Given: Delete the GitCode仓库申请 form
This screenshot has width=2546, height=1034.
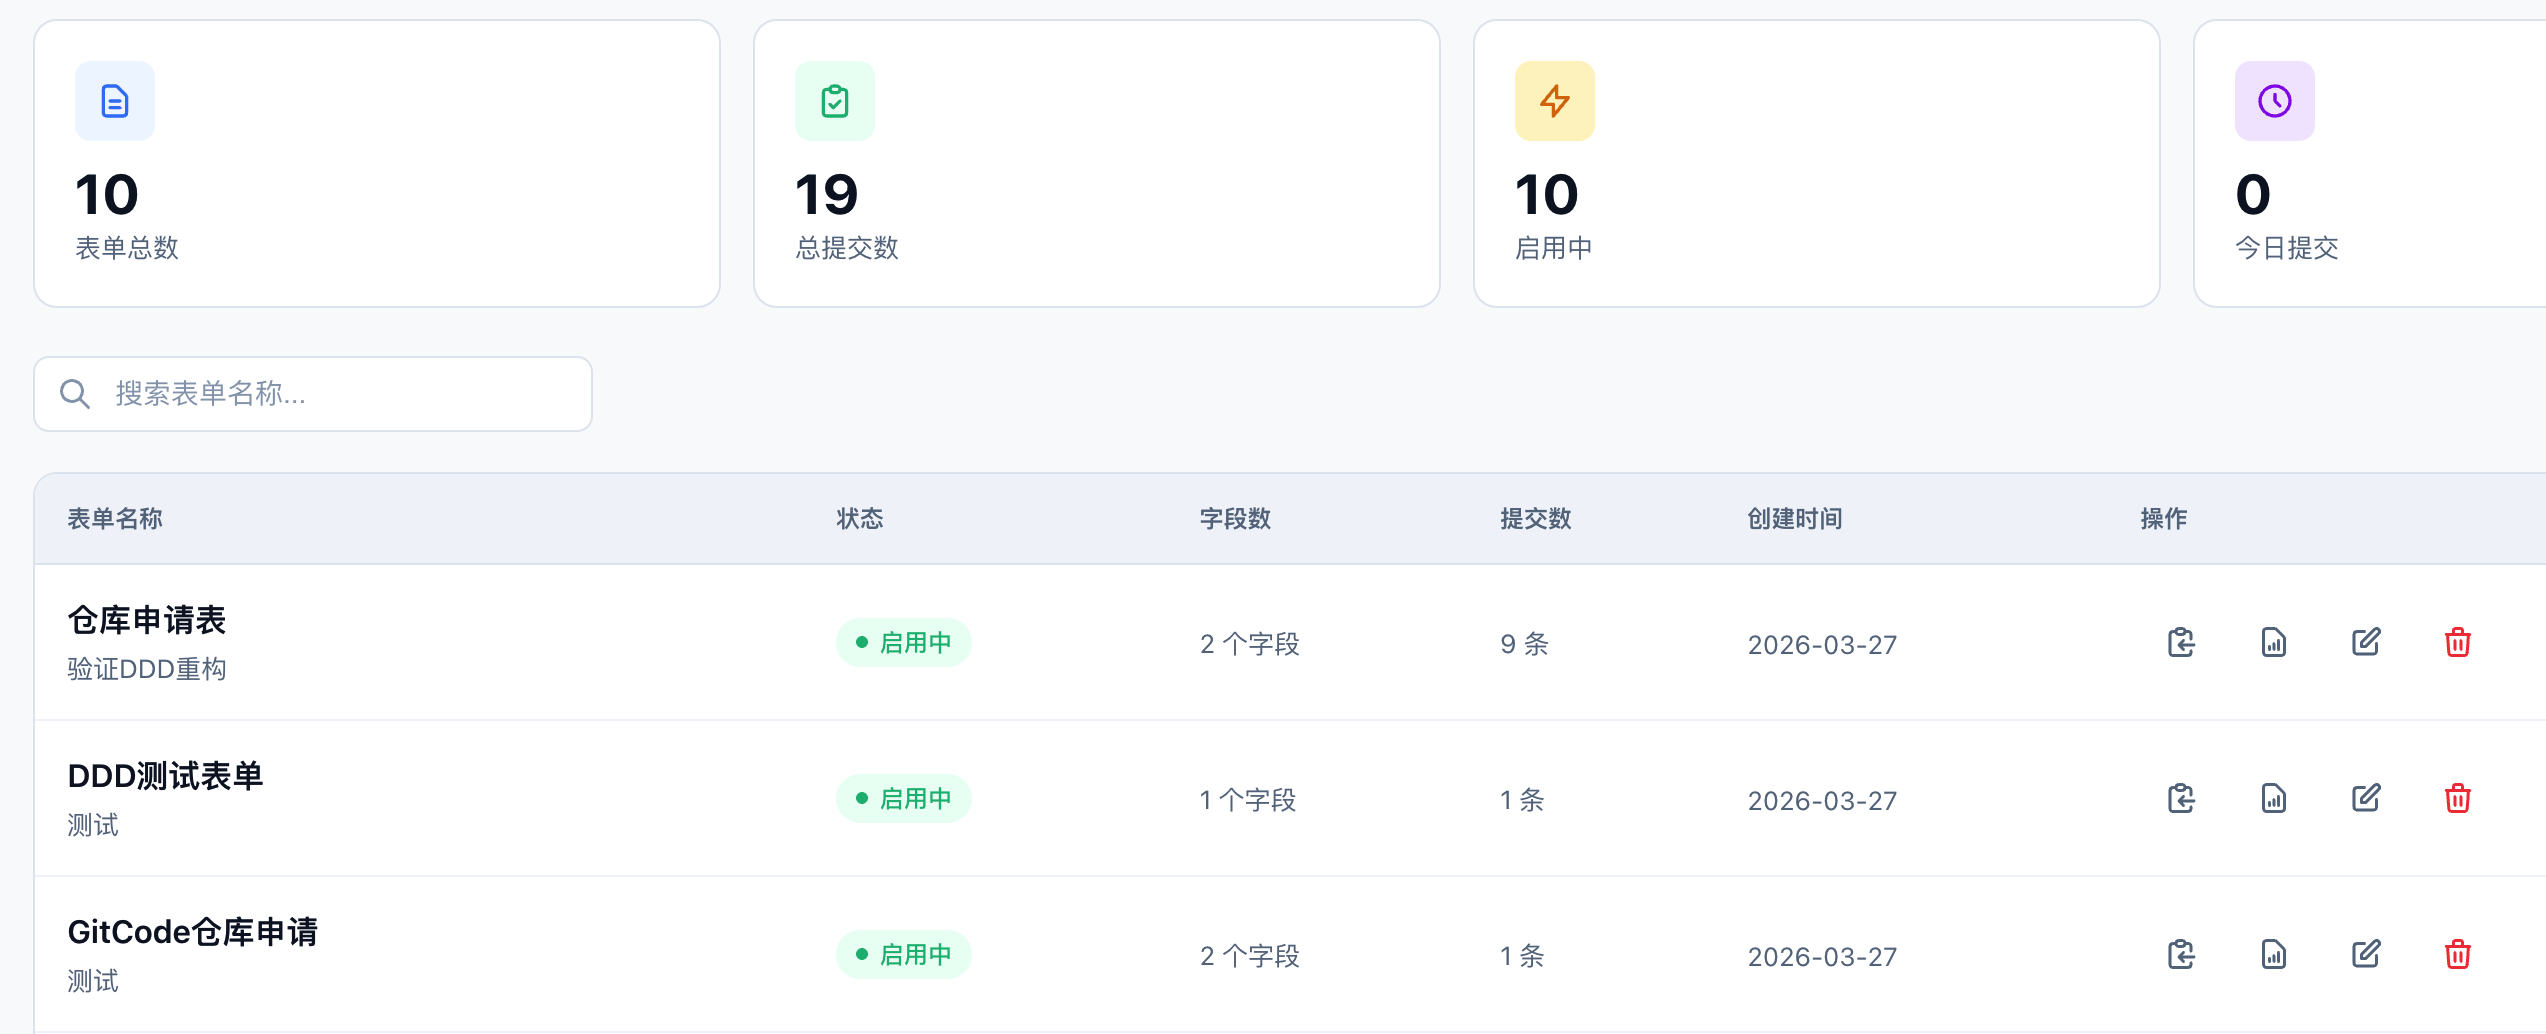Looking at the screenshot, I should point(2457,954).
